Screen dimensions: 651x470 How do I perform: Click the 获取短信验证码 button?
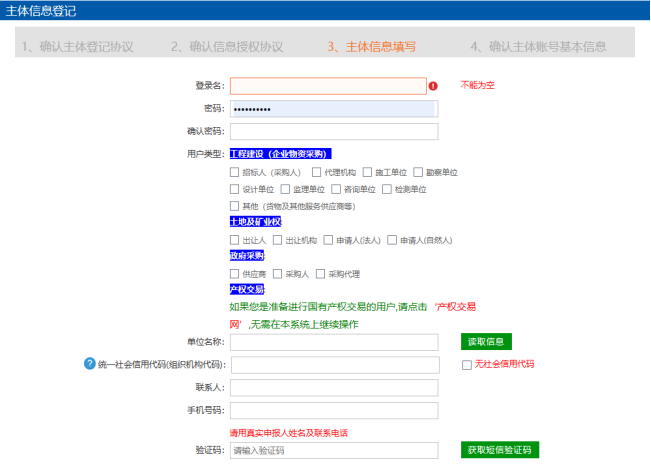click(x=500, y=450)
